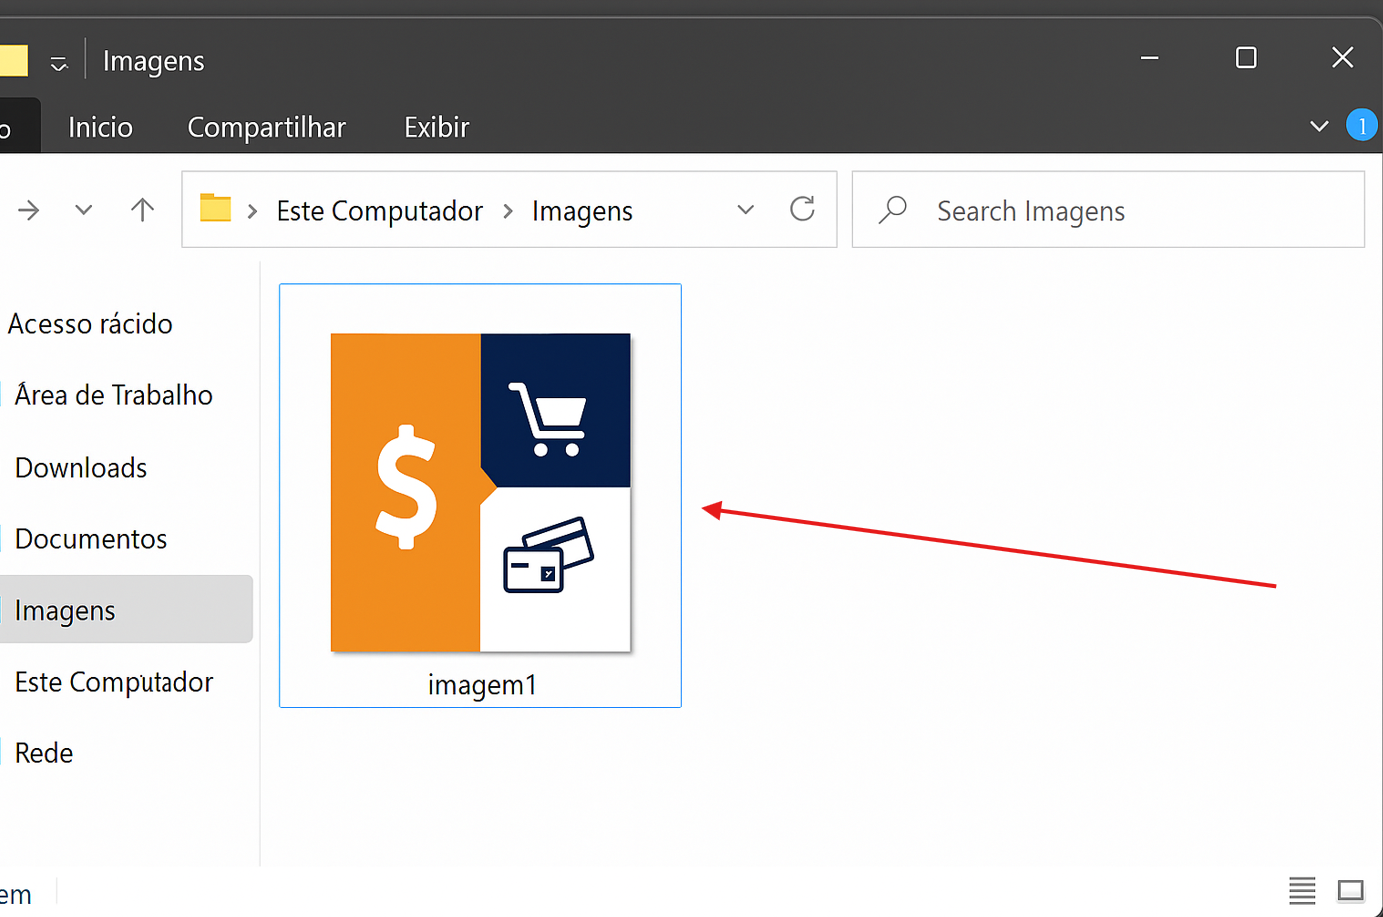Image resolution: width=1383 pixels, height=917 pixels.
Task: Click the folder icon in address bar
Action: [x=215, y=208]
